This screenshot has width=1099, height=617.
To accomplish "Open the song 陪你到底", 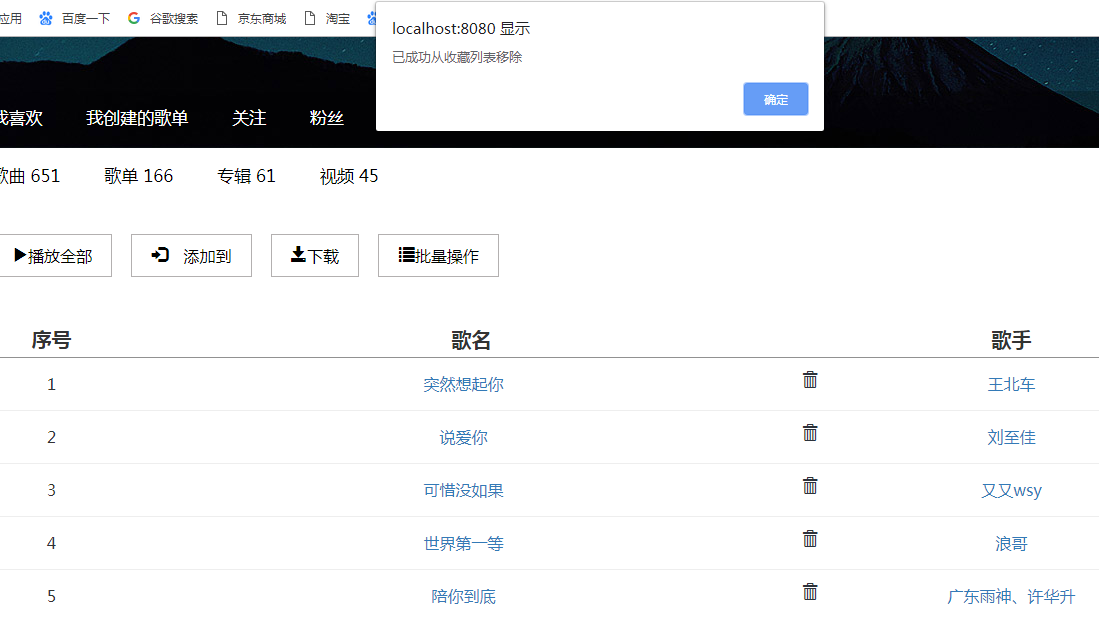I will tap(463, 597).
